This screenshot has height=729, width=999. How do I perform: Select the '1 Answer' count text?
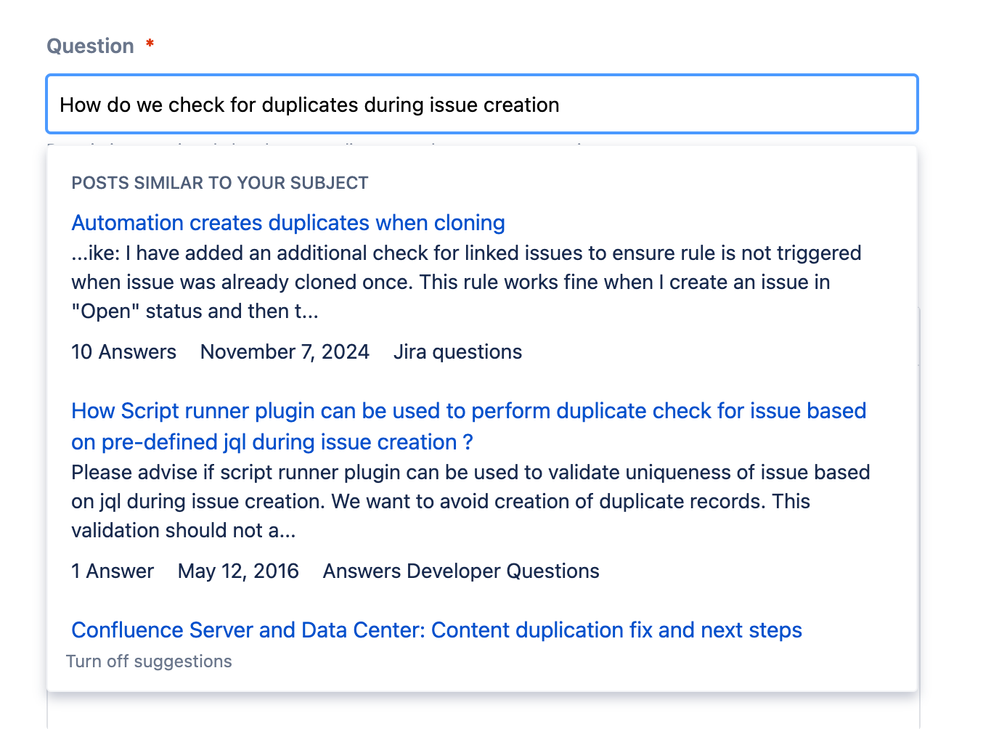[112, 571]
